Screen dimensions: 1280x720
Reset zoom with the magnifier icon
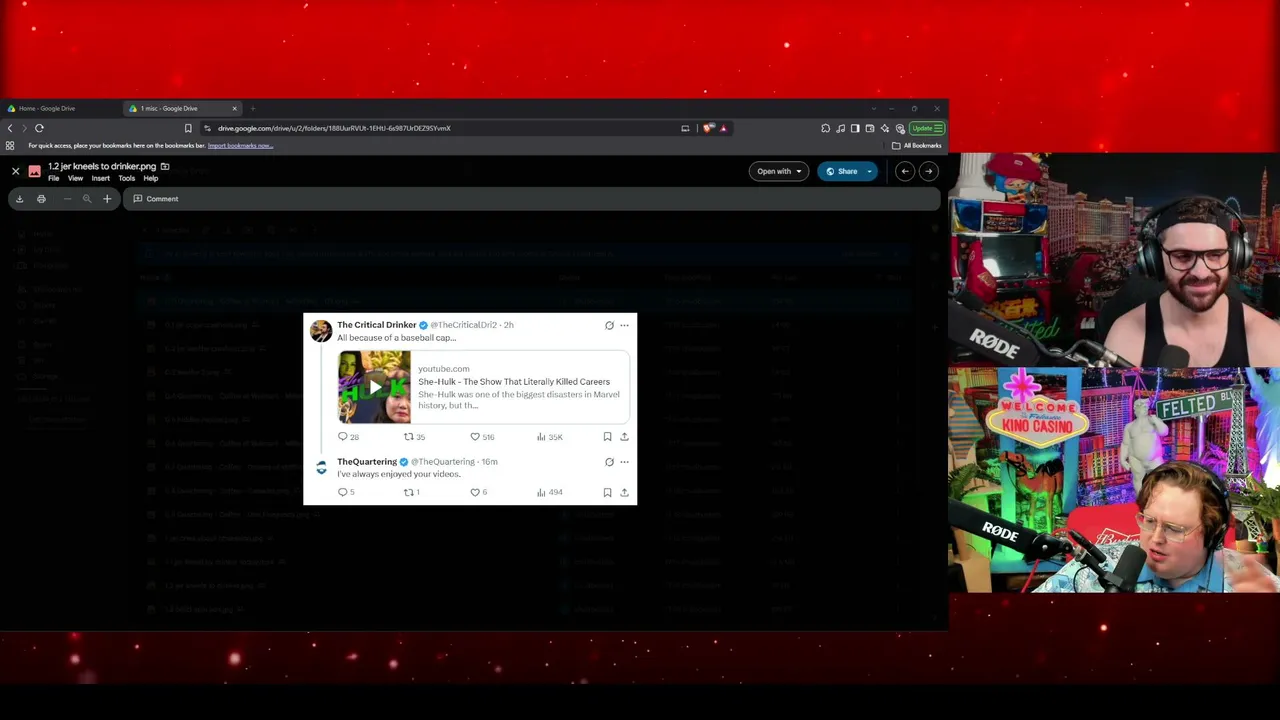pyautogui.click(x=87, y=199)
